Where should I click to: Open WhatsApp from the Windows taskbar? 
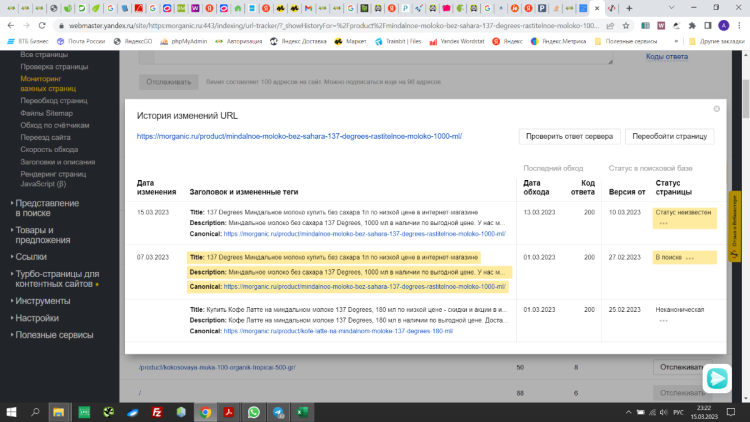coord(253,412)
